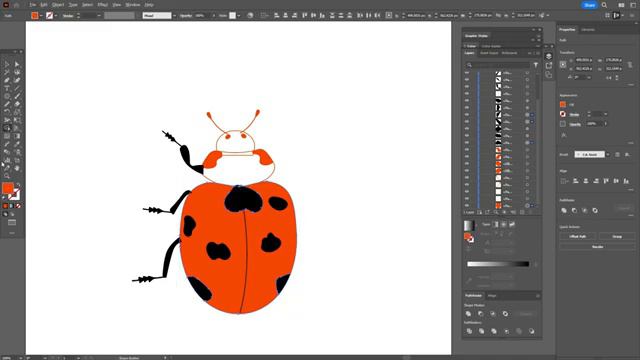Open the File menu

(32, 5)
